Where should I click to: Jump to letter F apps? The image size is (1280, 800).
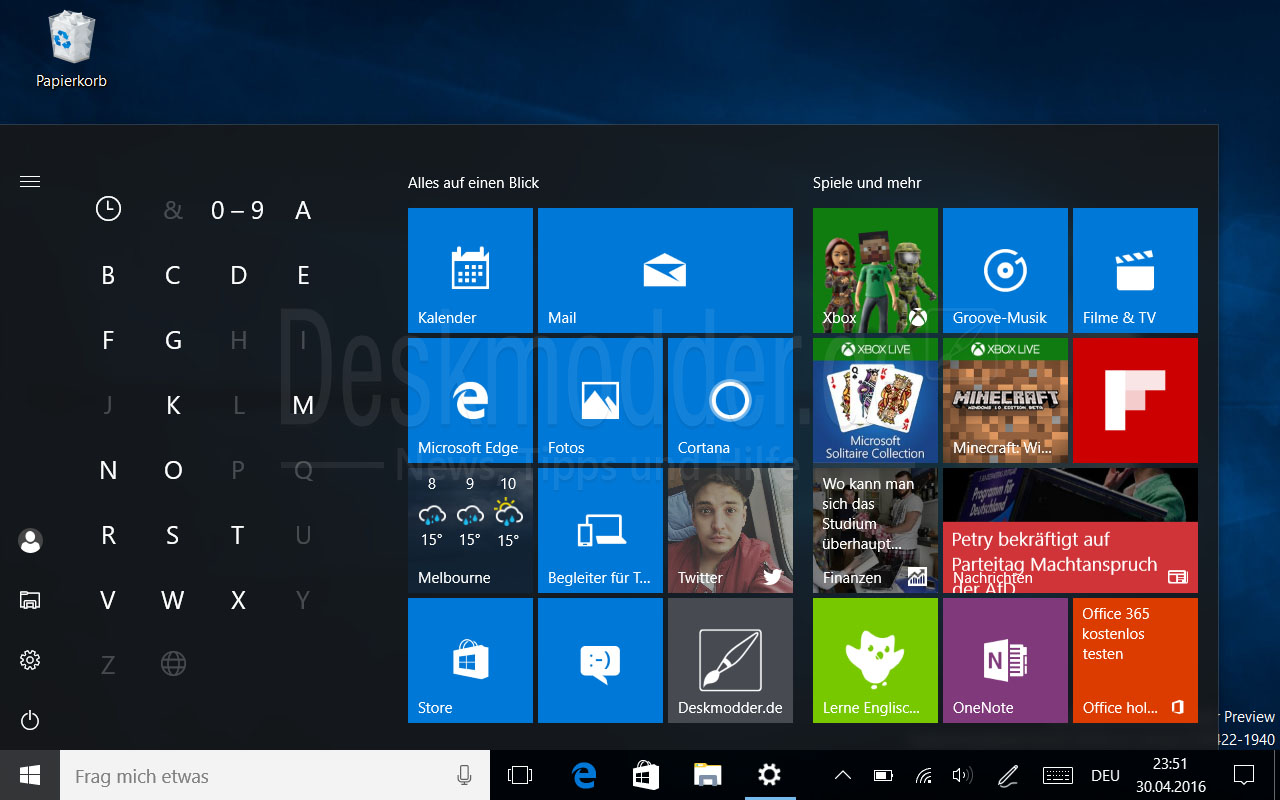(108, 340)
